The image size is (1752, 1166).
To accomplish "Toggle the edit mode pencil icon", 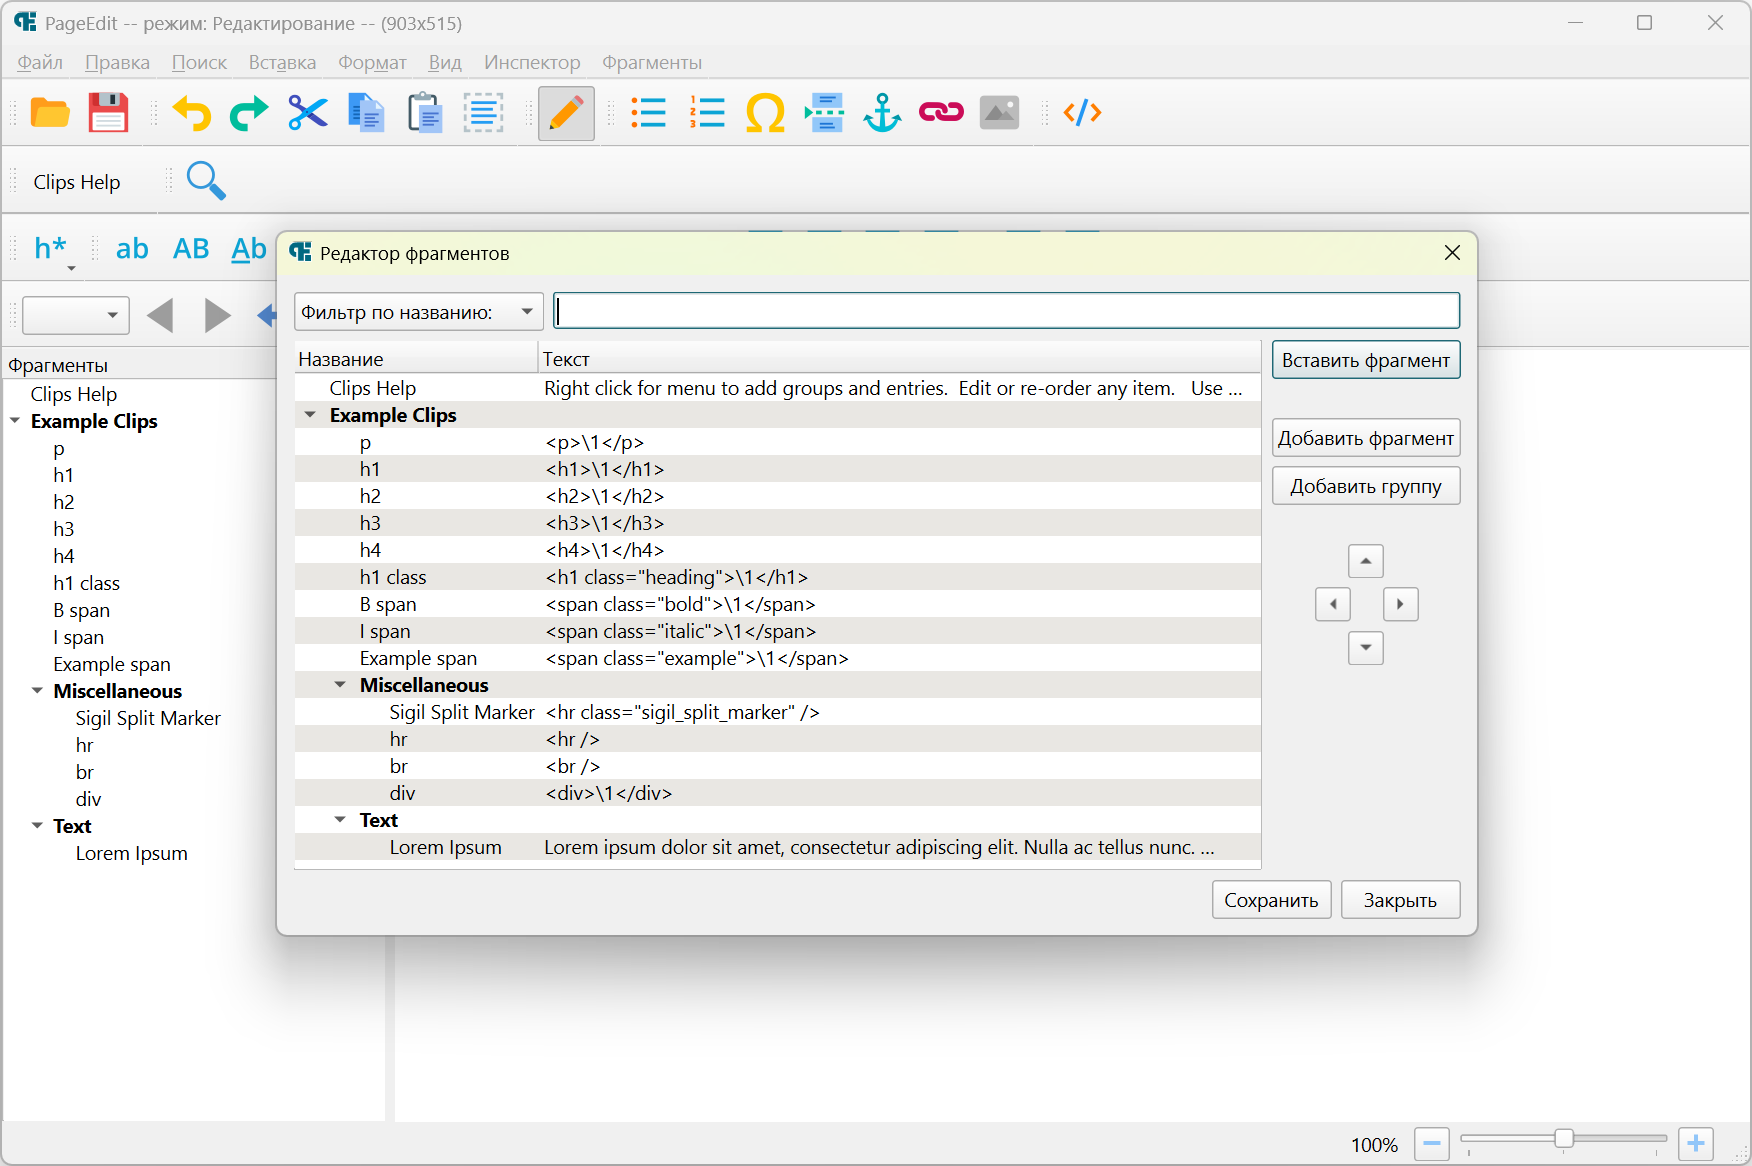I will pyautogui.click(x=566, y=113).
